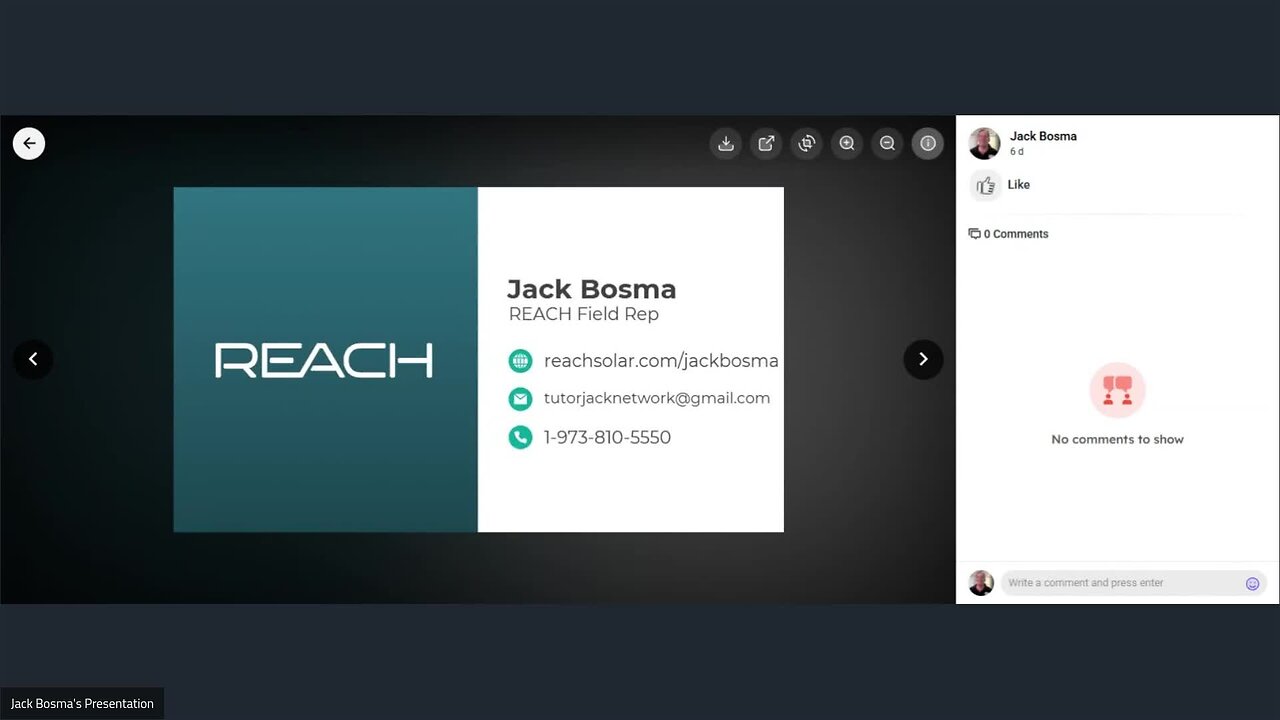Zoom in on the image
Viewport: 1280px width, 720px height.
point(847,143)
